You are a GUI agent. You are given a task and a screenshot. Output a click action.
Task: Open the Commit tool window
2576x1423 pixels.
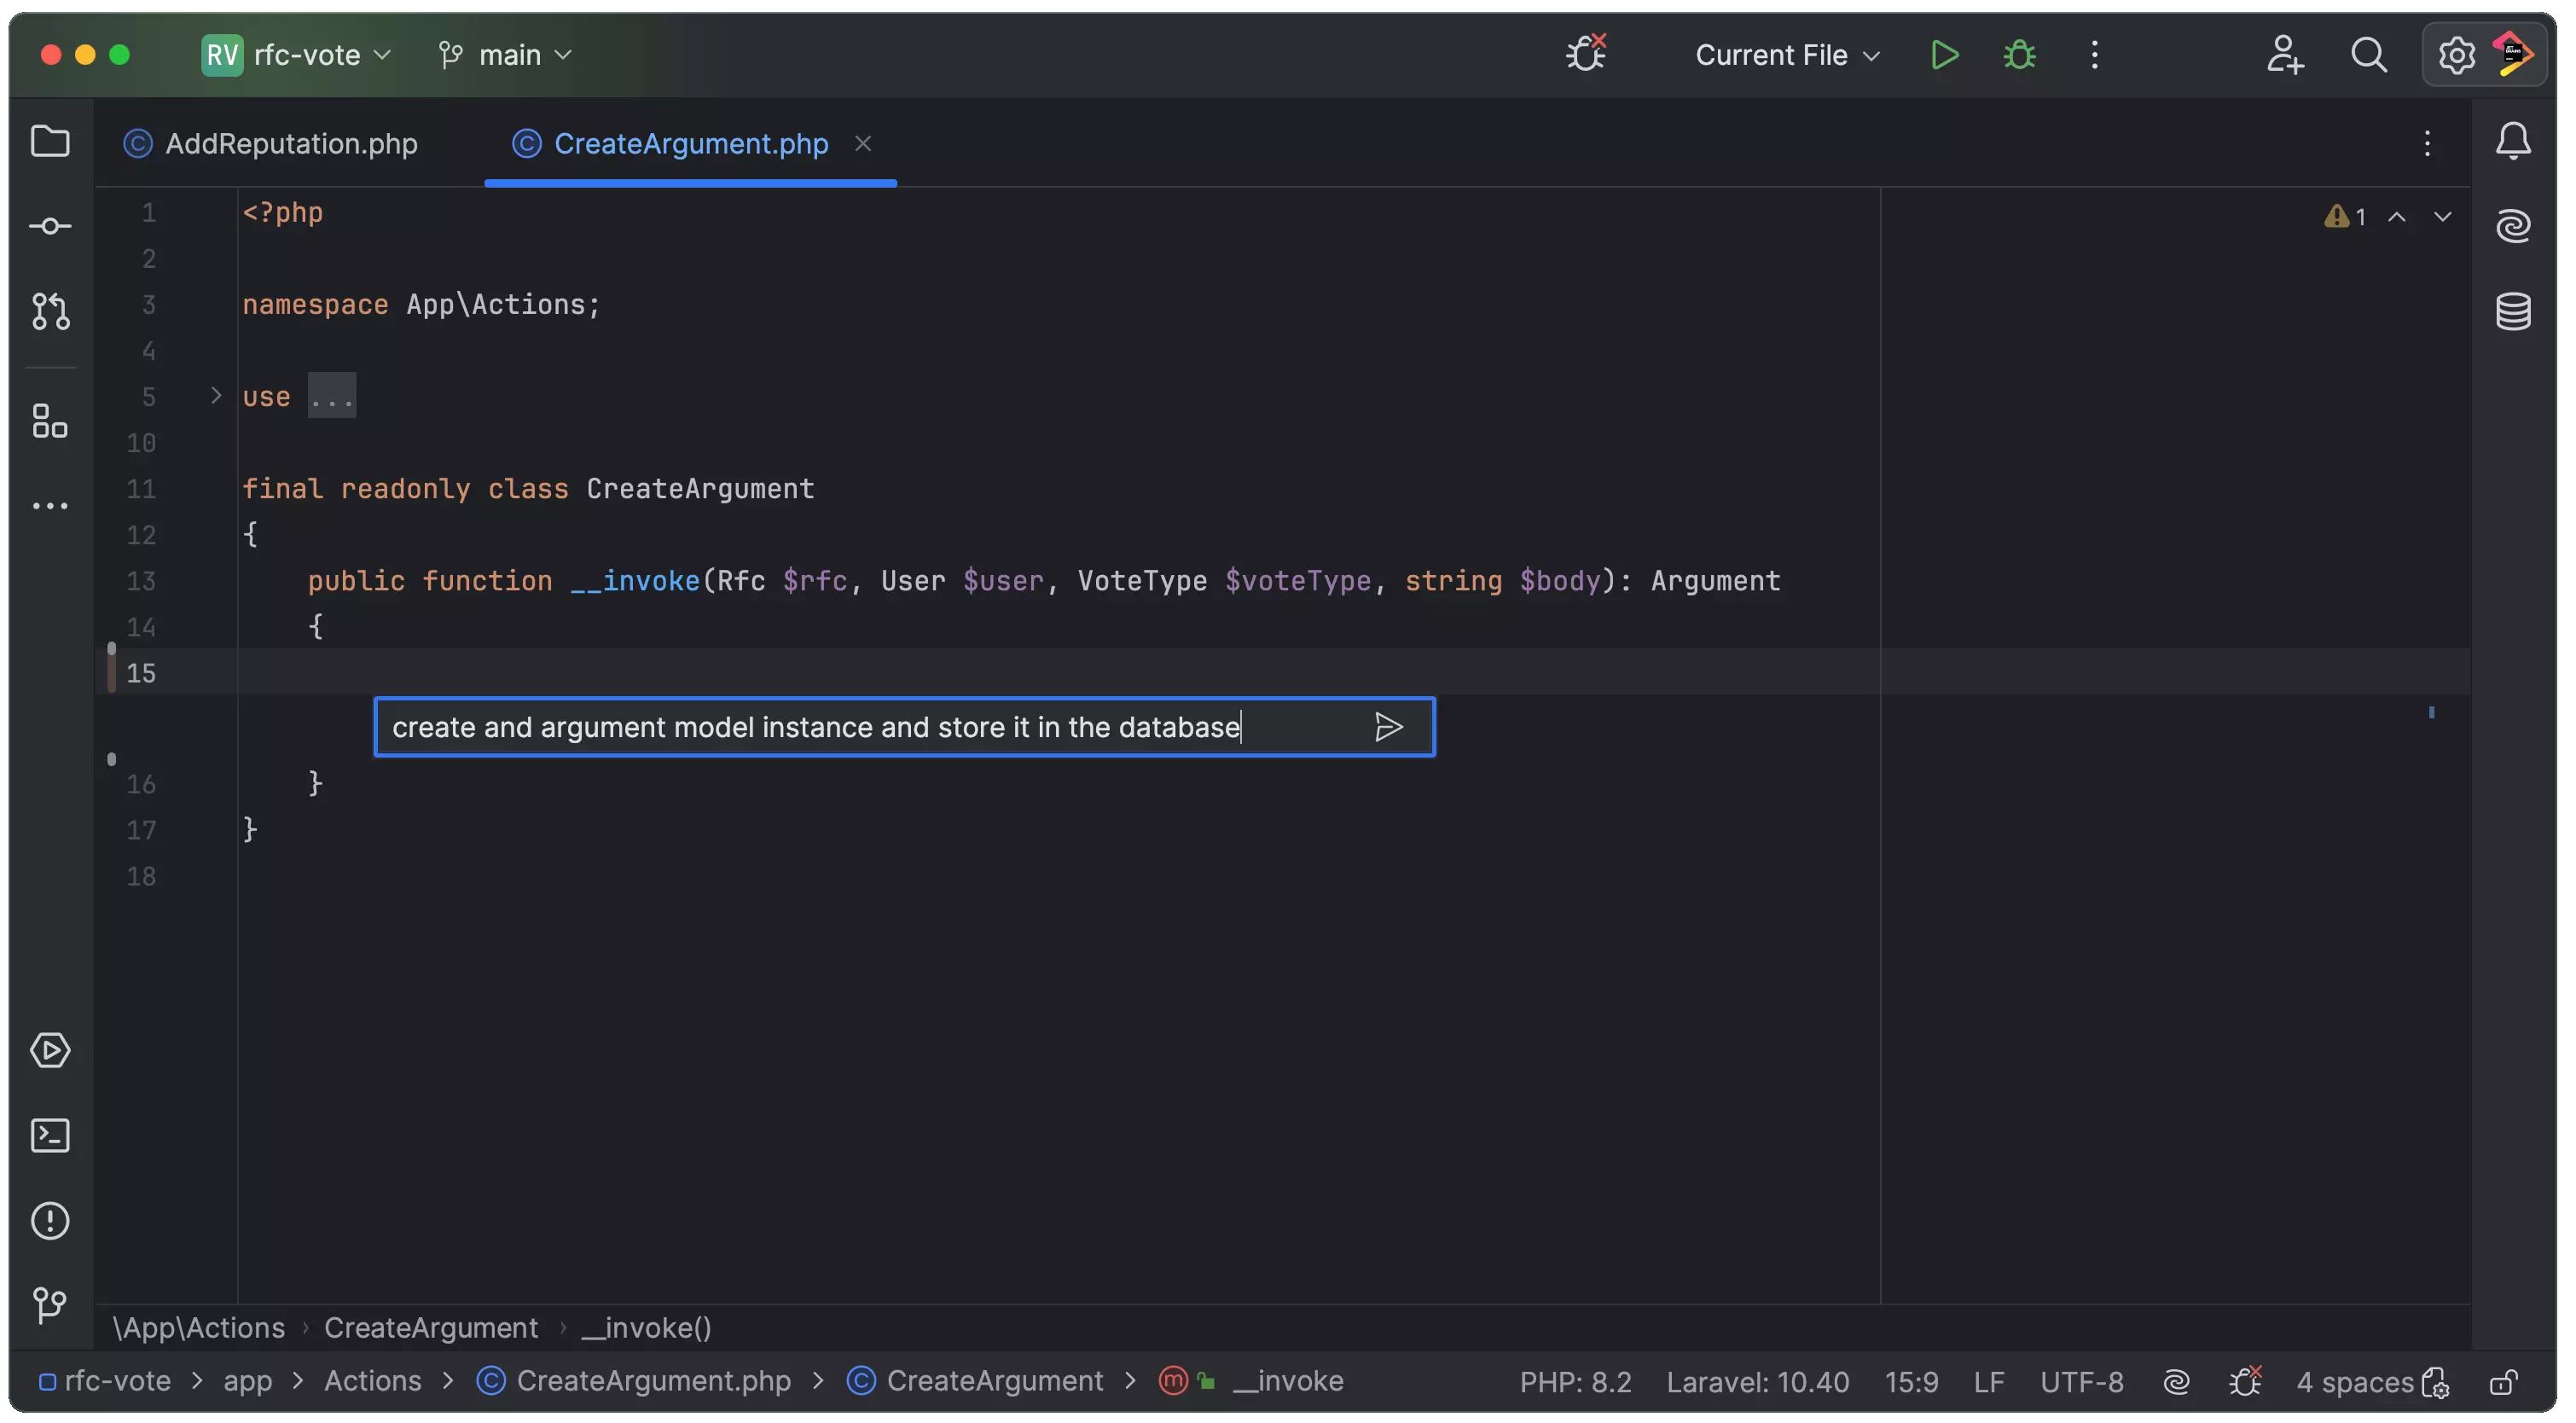51,225
